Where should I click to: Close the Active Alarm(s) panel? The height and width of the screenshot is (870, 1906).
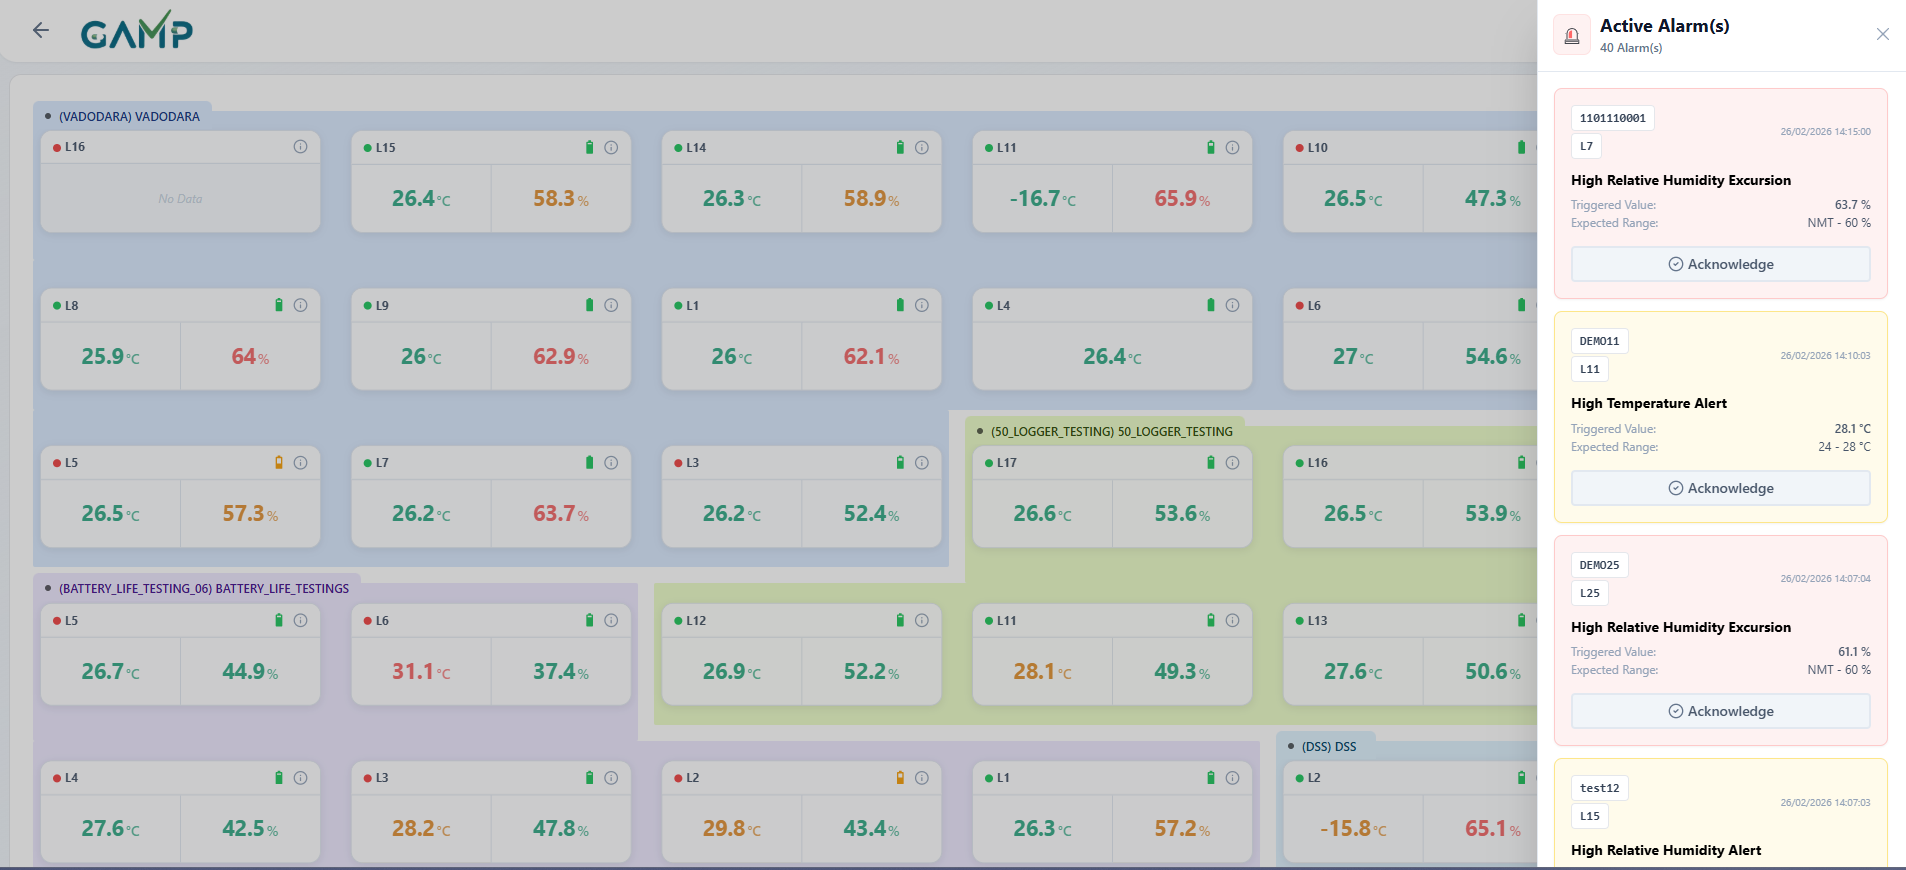(x=1883, y=34)
